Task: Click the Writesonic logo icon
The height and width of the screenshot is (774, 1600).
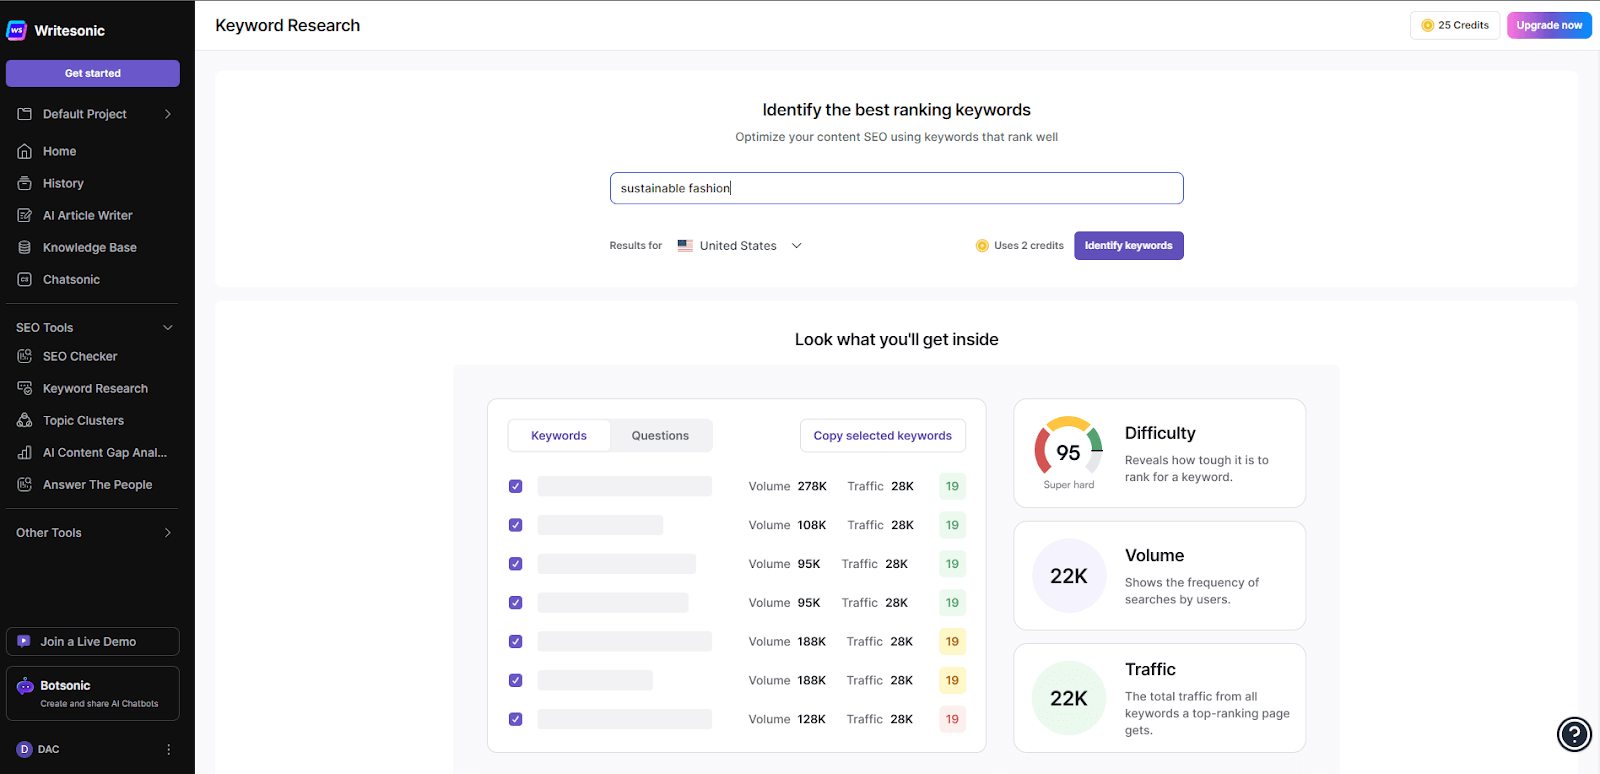Action: [x=16, y=30]
